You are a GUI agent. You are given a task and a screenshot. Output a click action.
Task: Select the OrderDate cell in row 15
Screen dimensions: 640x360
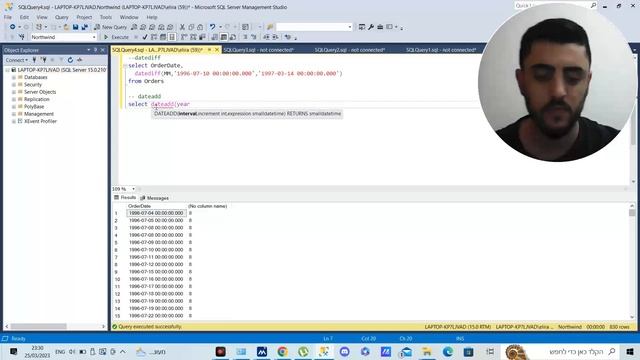[x=156, y=316]
